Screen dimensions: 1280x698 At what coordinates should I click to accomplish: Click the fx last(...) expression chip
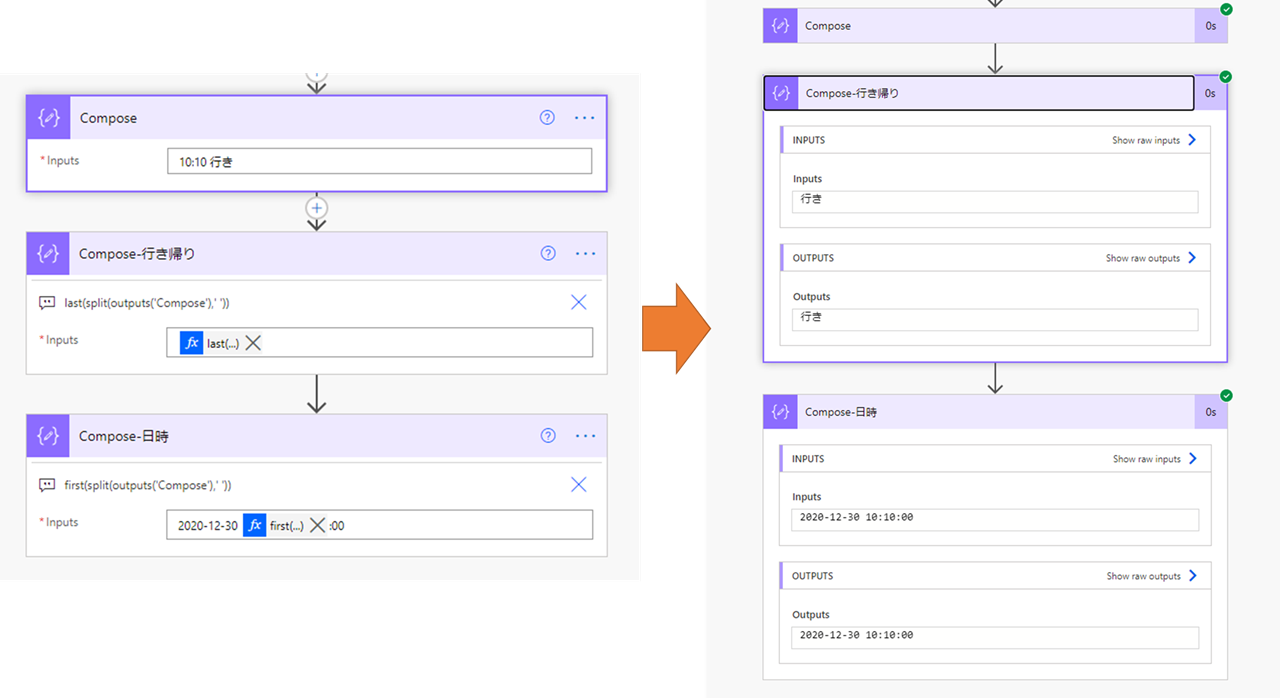(210, 343)
